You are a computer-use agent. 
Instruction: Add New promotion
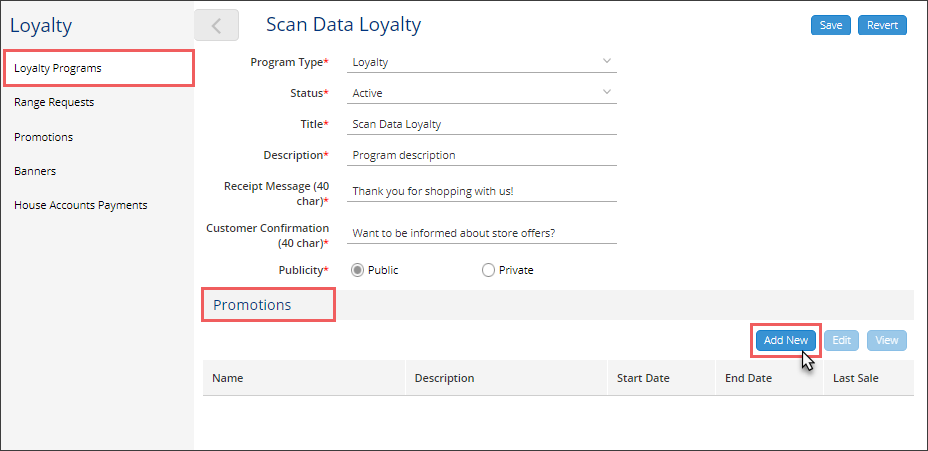pyautogui.click(x=786, y=340)
